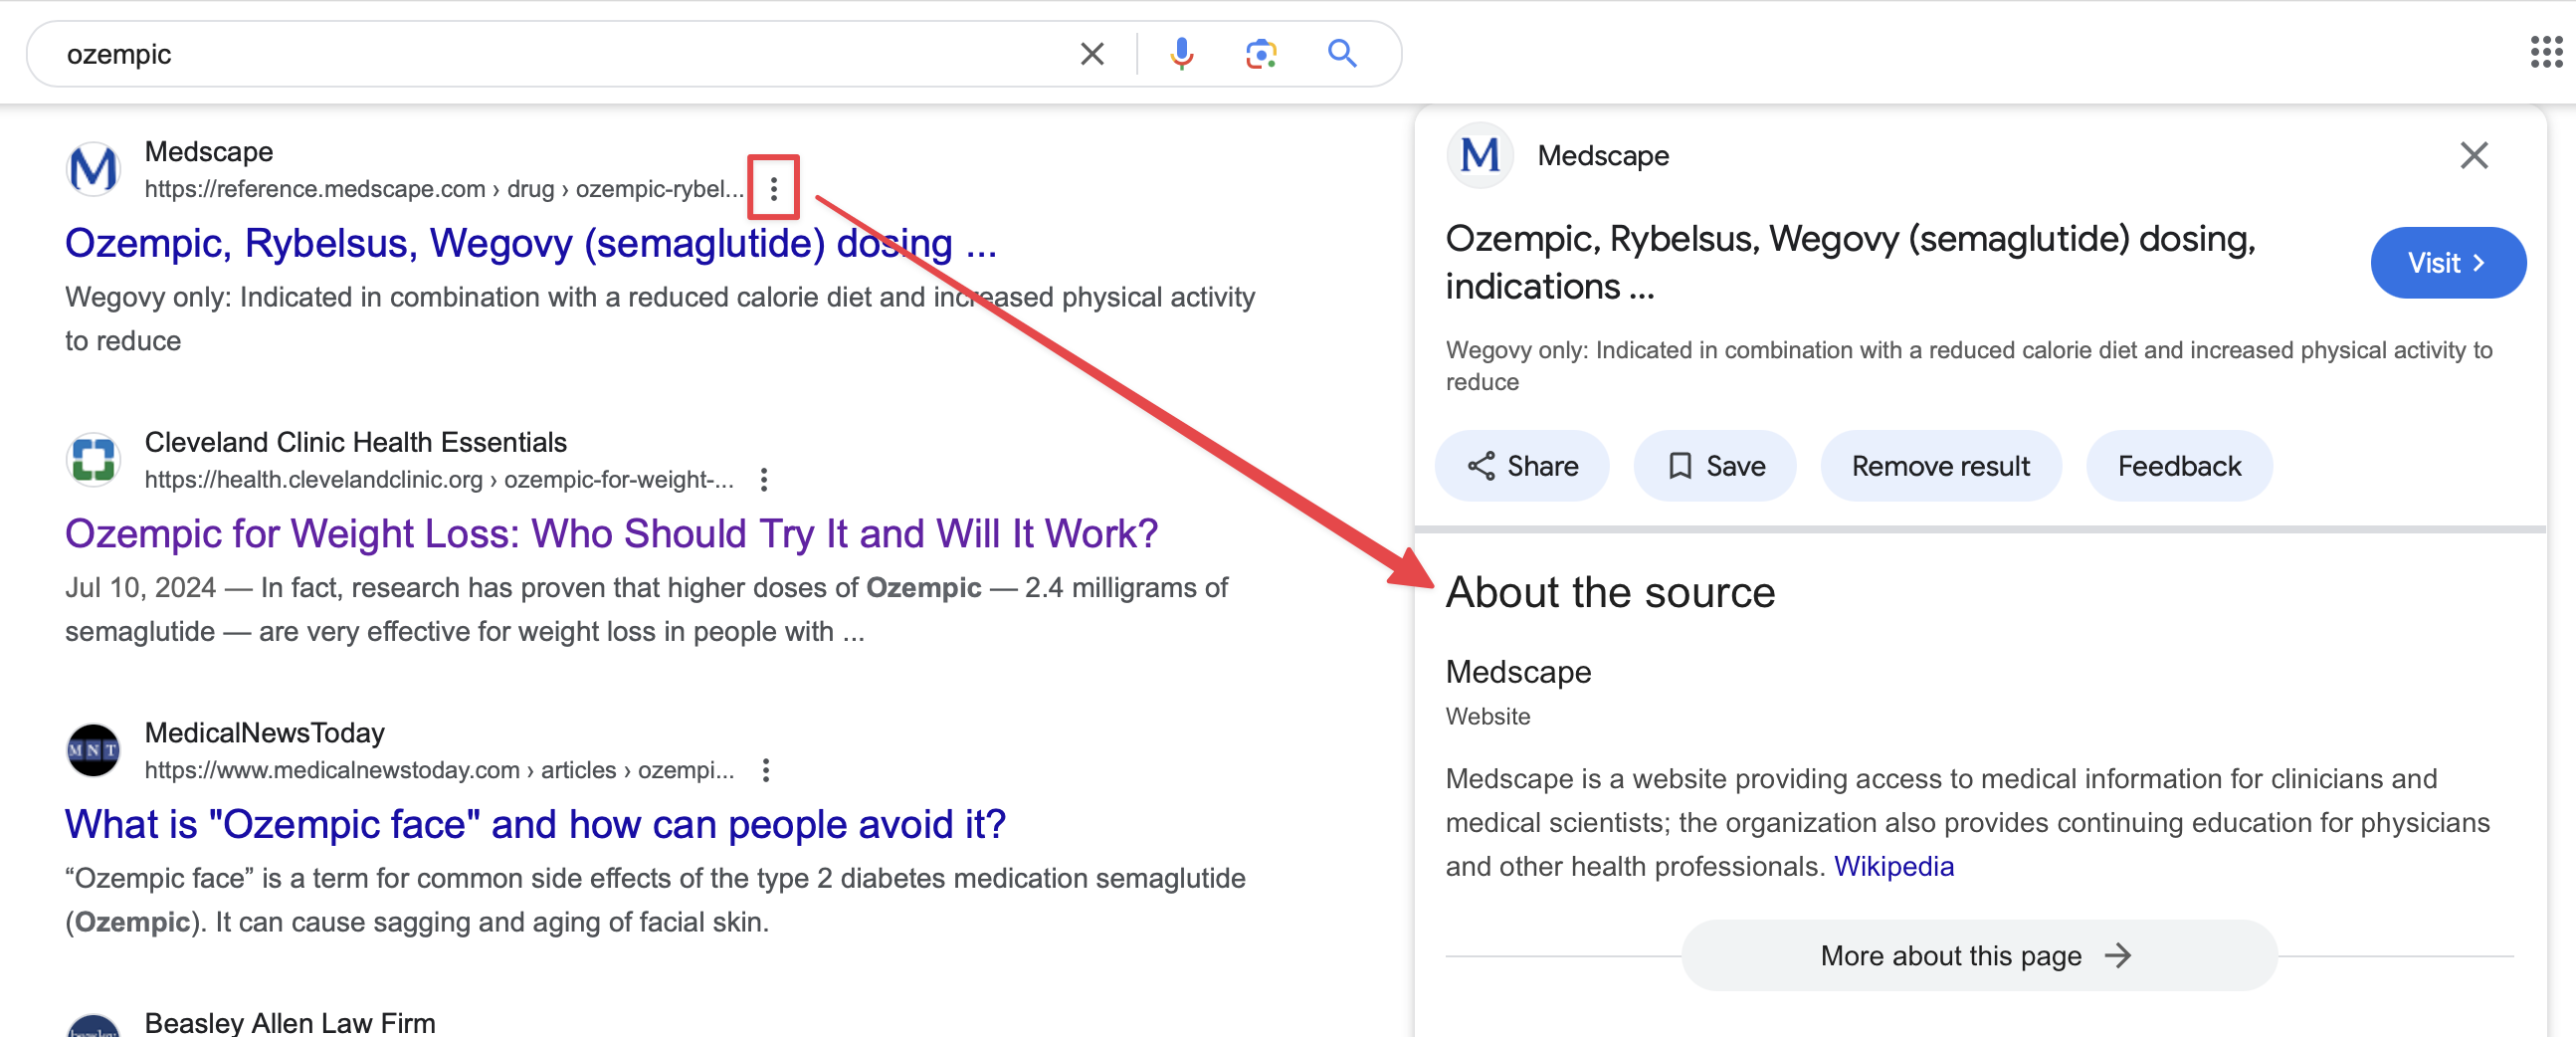2576x1037 pixels.
Task: Clear the search box text
Action: [1092, 54]
